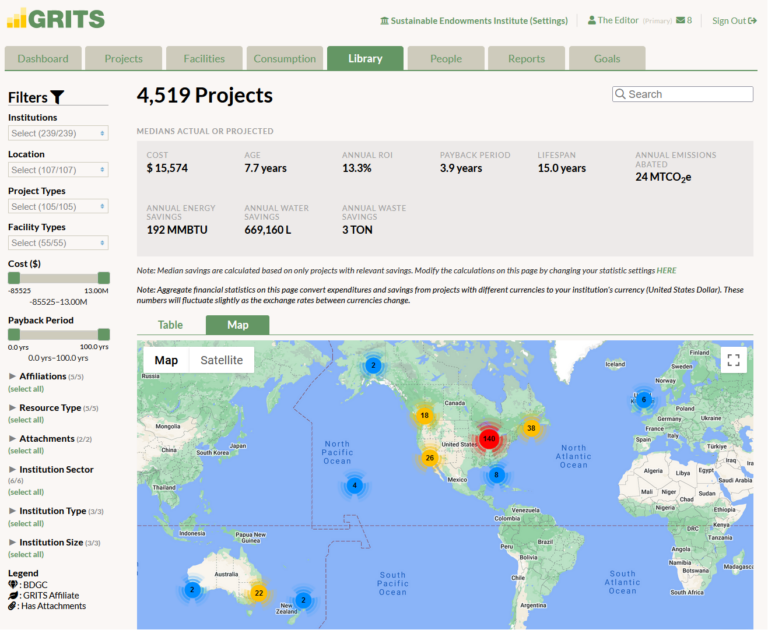
Task: Click the Cost slider right handle
Action: tap(103, 277)
